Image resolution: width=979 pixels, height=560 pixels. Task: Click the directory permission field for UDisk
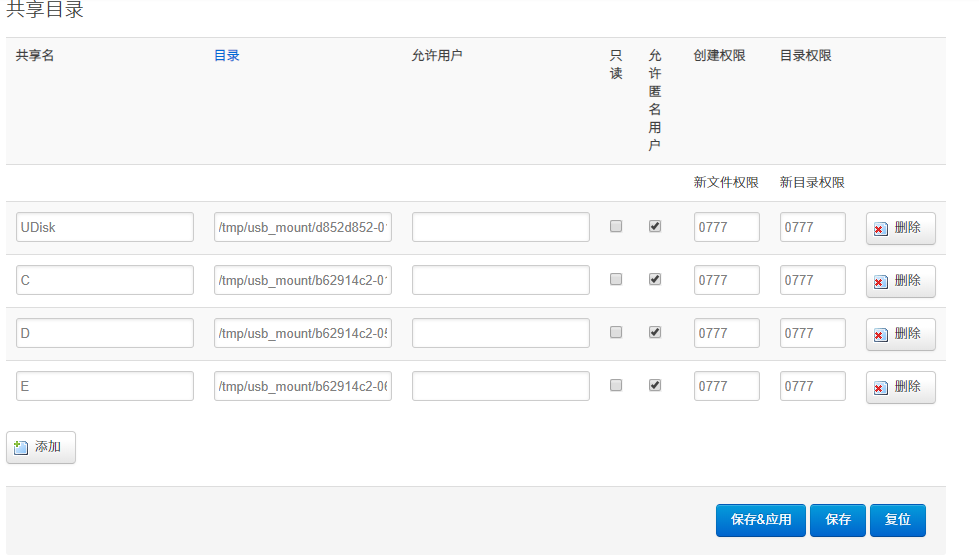pyautogui.click(x=812, y=227)
